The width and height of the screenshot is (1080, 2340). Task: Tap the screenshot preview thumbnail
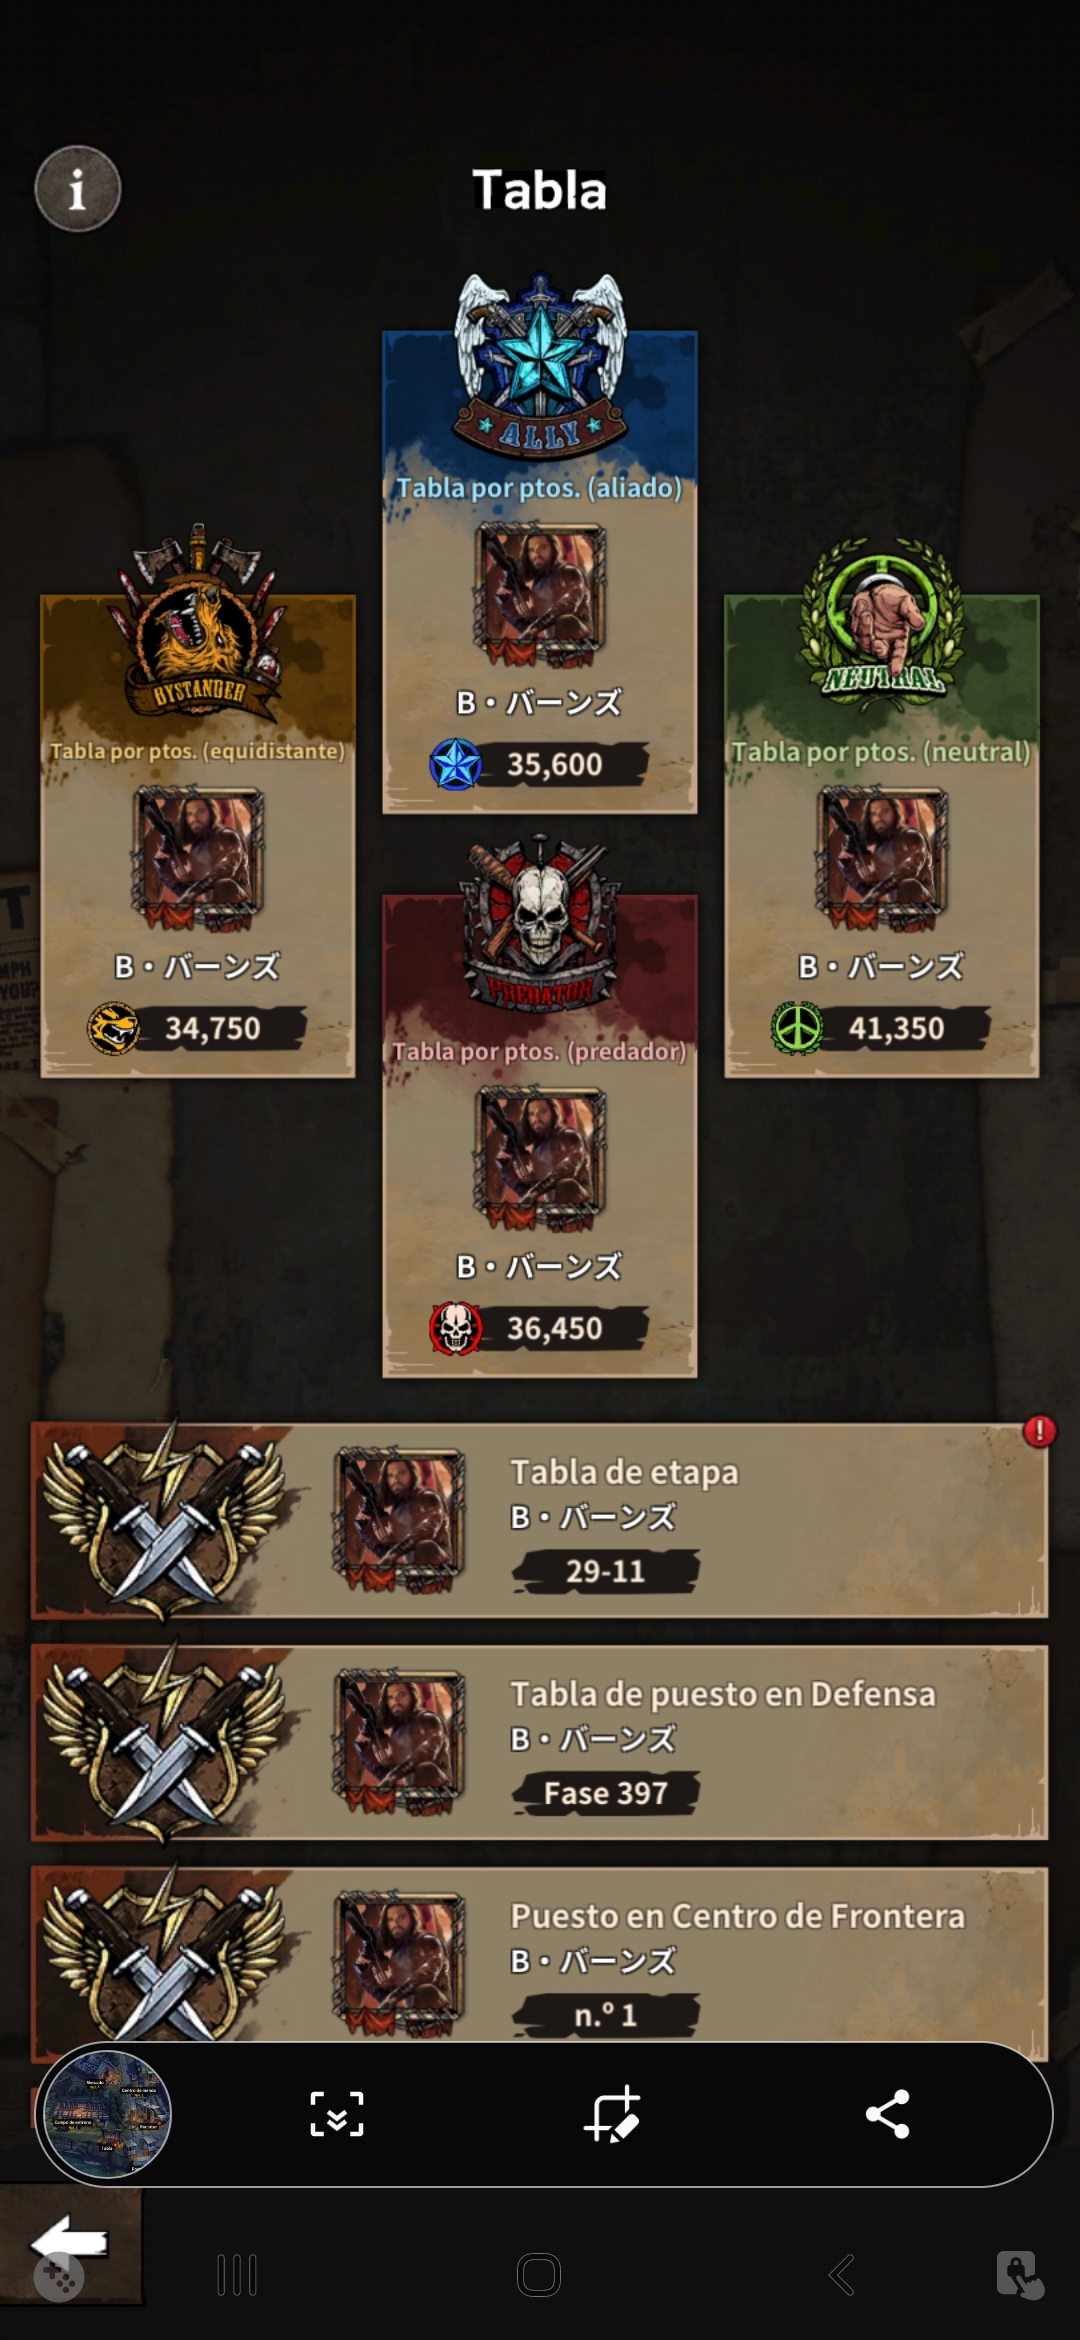tap(107, 2114)
